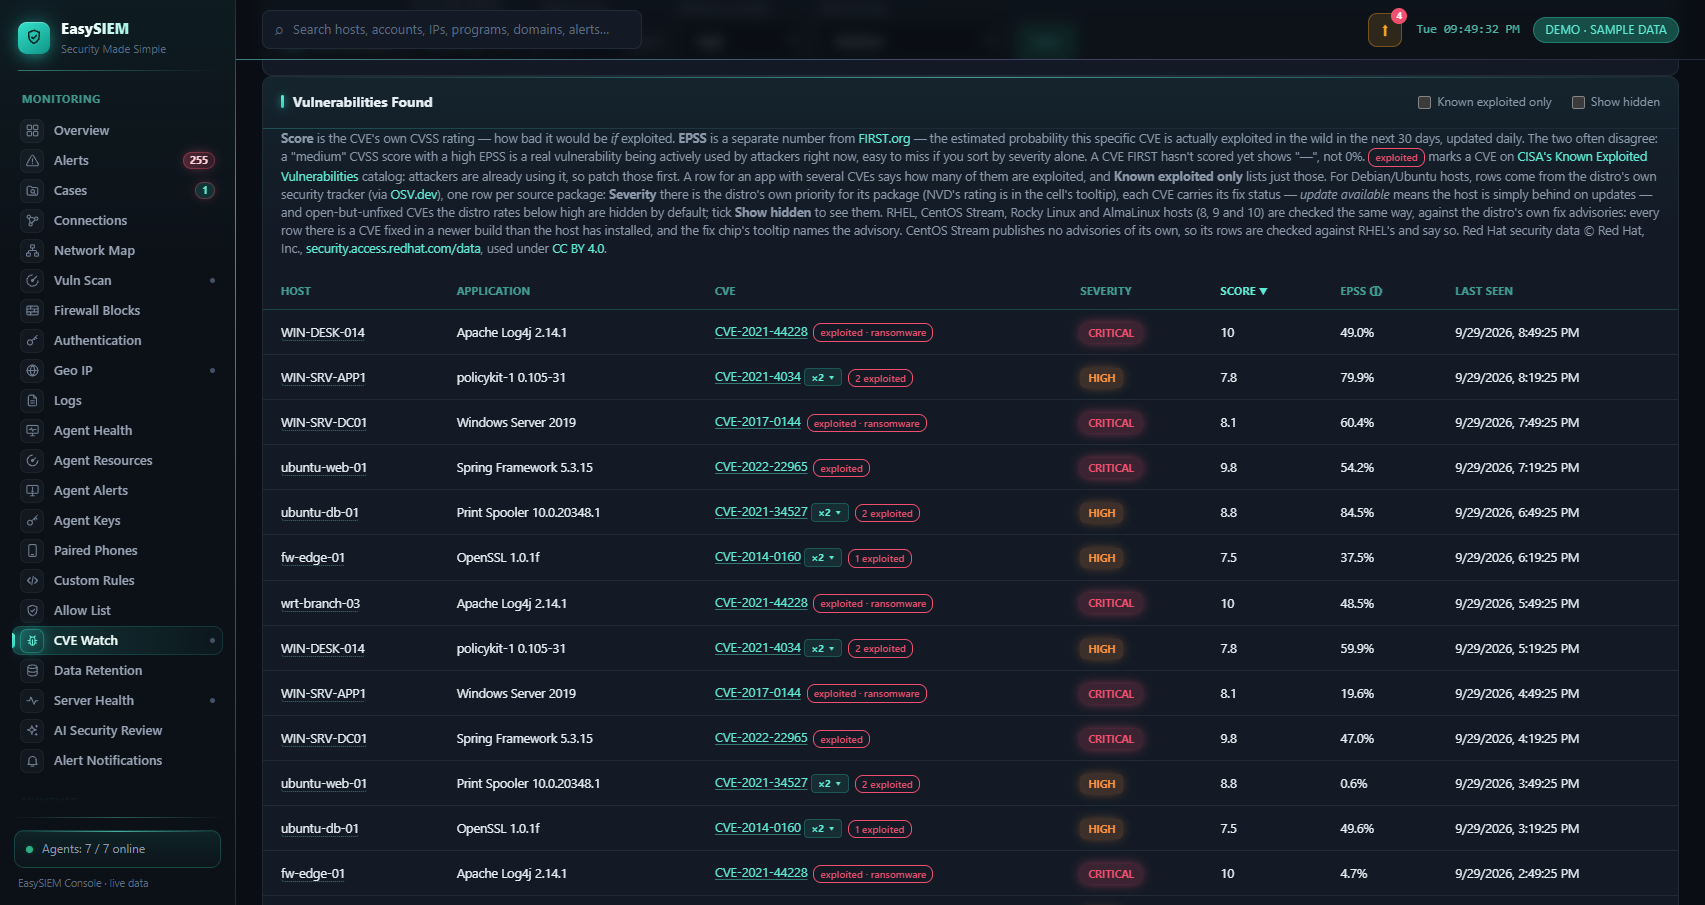Expand x2 dropdown for ubuntu-db-01 CVE-2021-34527

[x=830, y=513]
